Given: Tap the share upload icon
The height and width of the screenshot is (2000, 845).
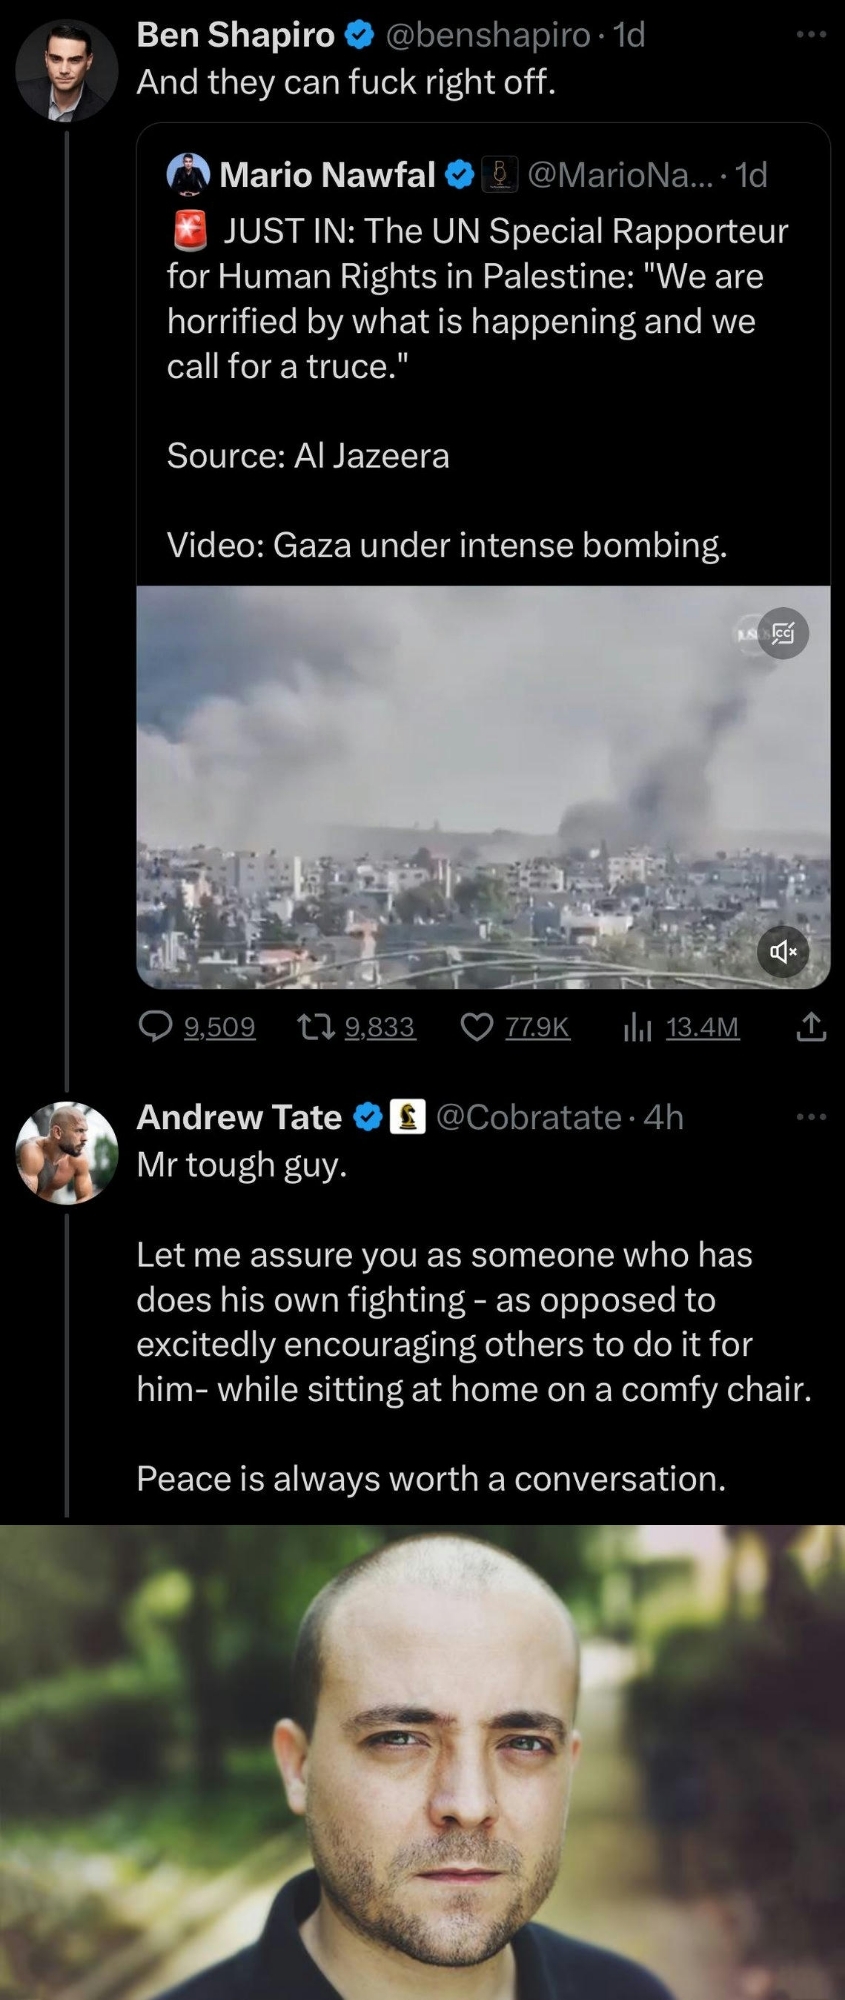Looking at the screenshot, I should [811, 1026].
